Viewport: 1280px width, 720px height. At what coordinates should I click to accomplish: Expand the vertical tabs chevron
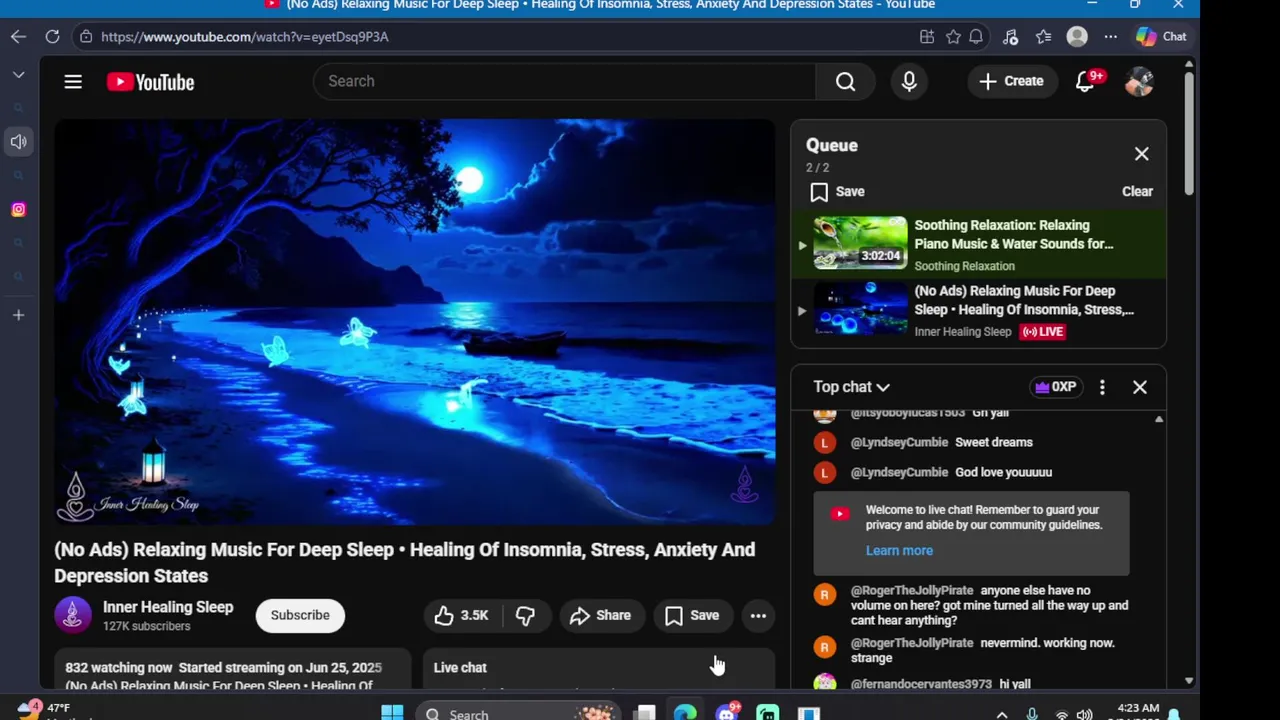[18, 75]
